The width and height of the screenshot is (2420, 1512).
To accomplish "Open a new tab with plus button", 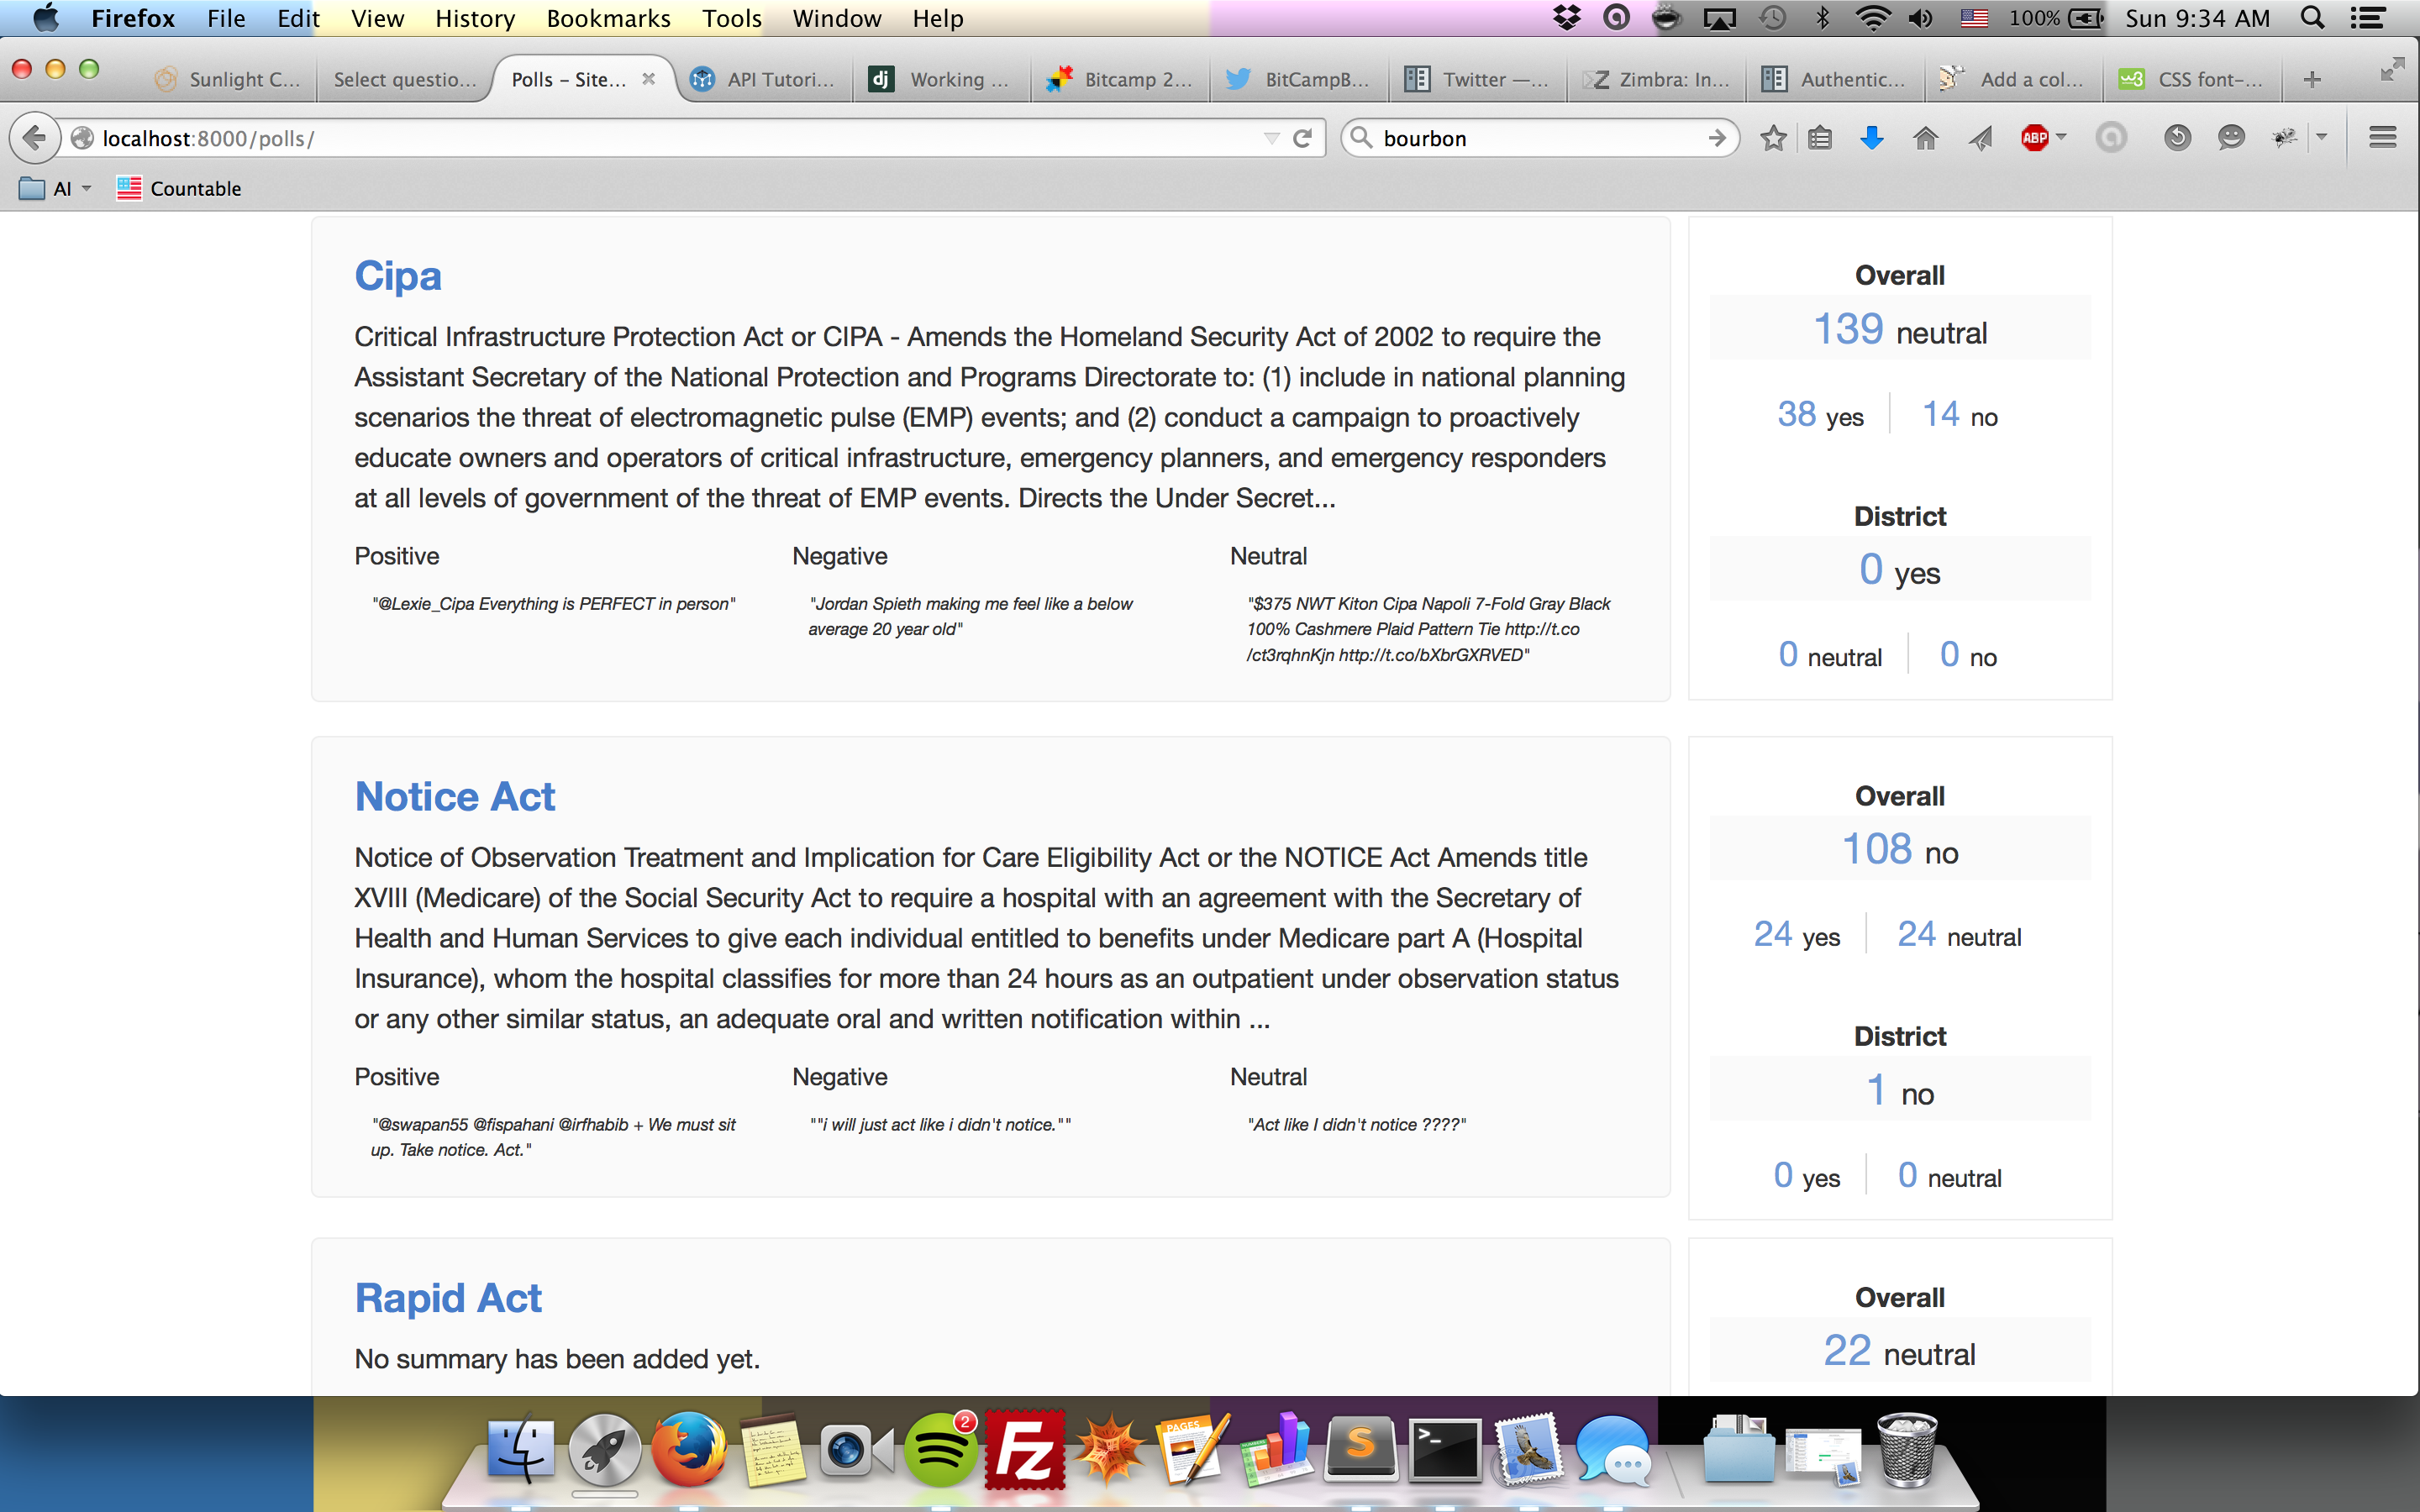I will pos(2311,80).
